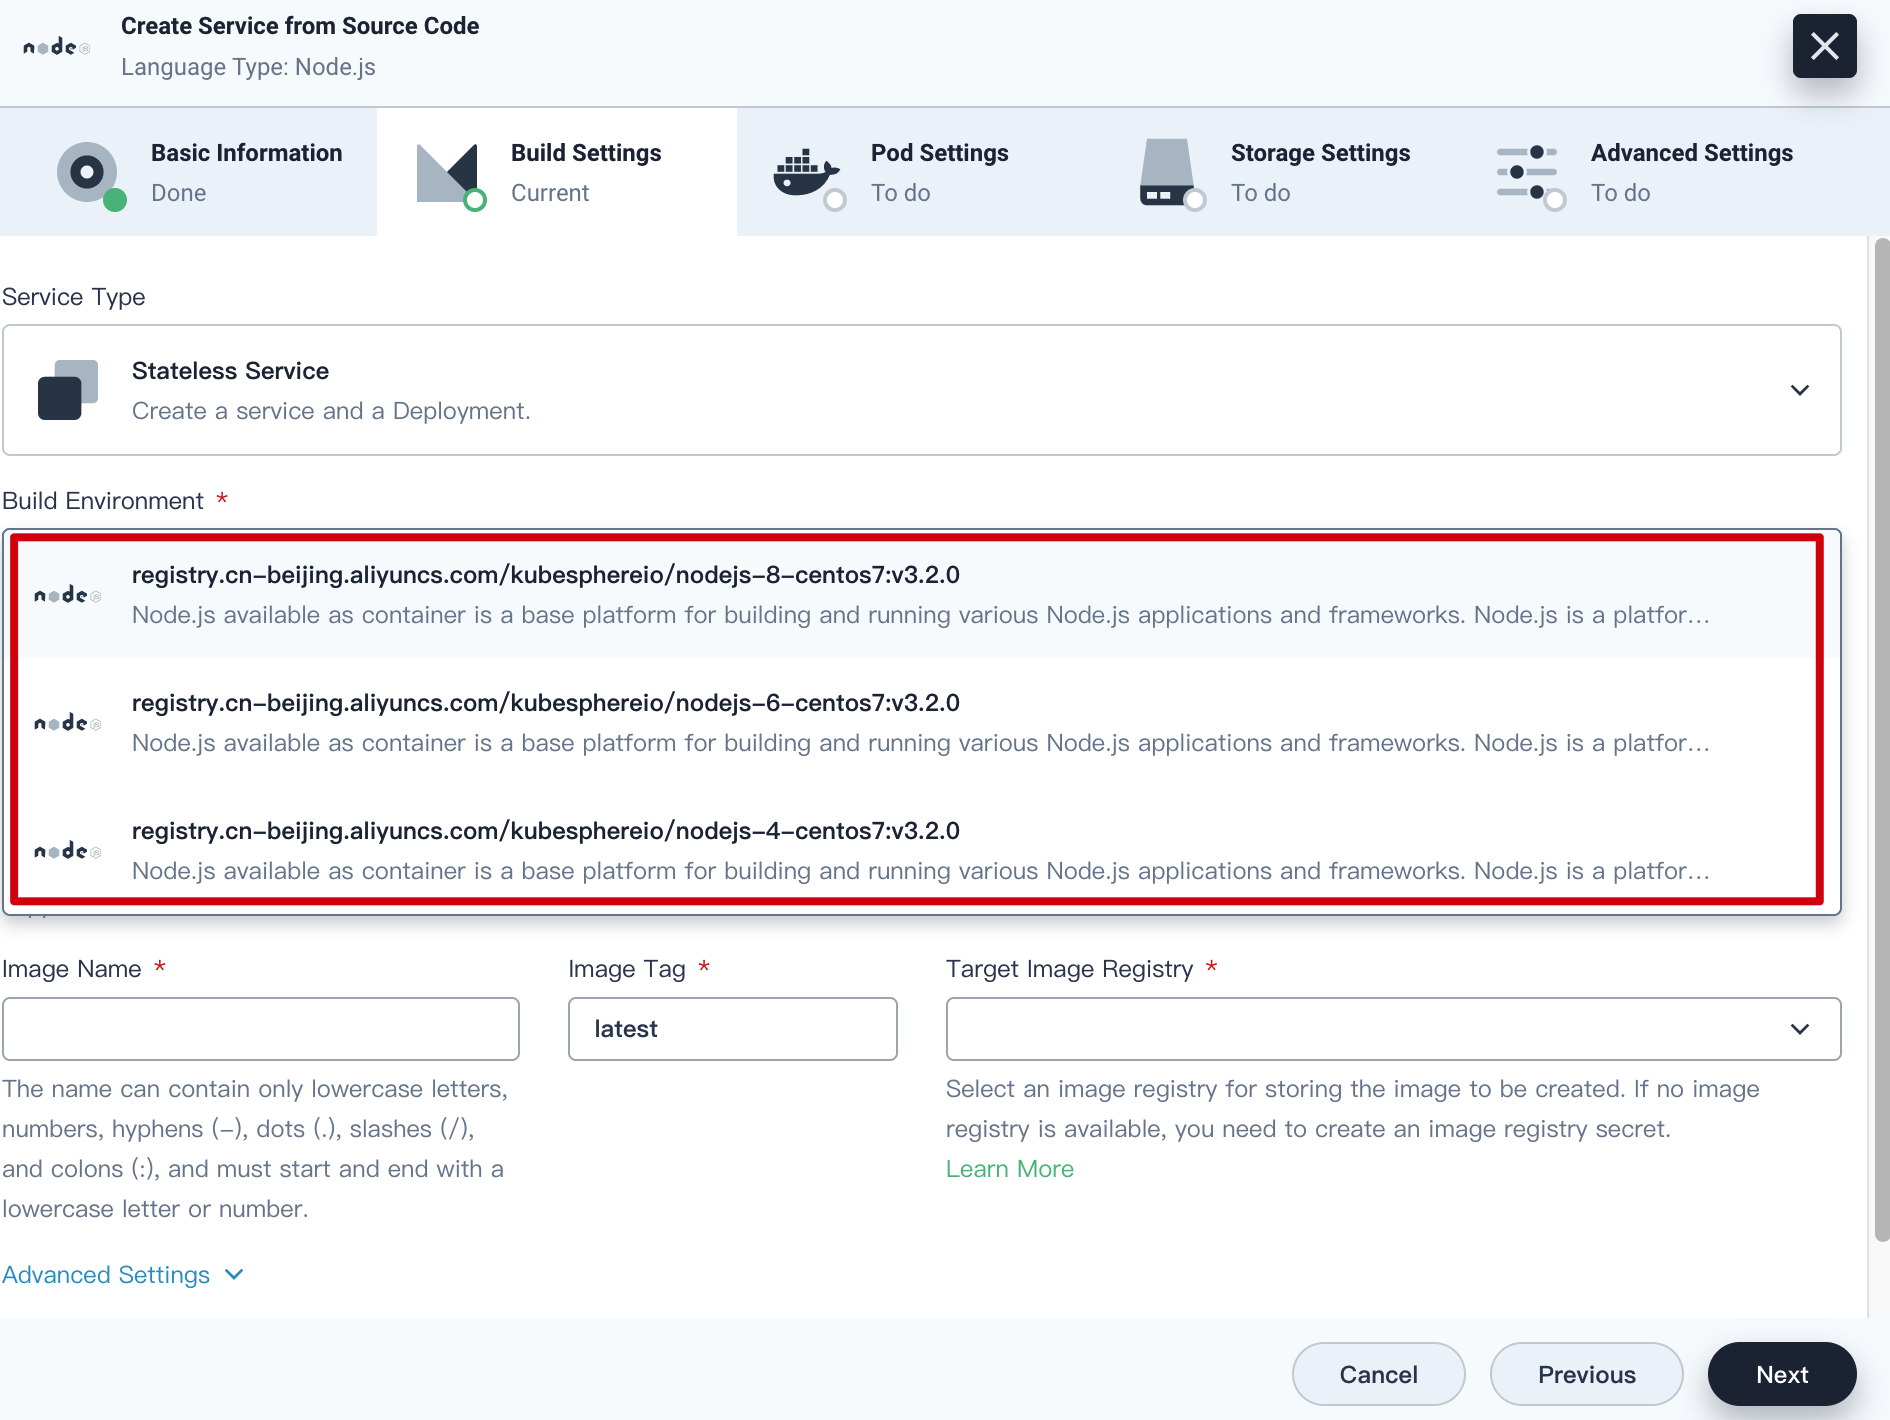Screen dimensions: 1890x1420
Task: Open the Storage Settings tab
Action: (1277, 172)
